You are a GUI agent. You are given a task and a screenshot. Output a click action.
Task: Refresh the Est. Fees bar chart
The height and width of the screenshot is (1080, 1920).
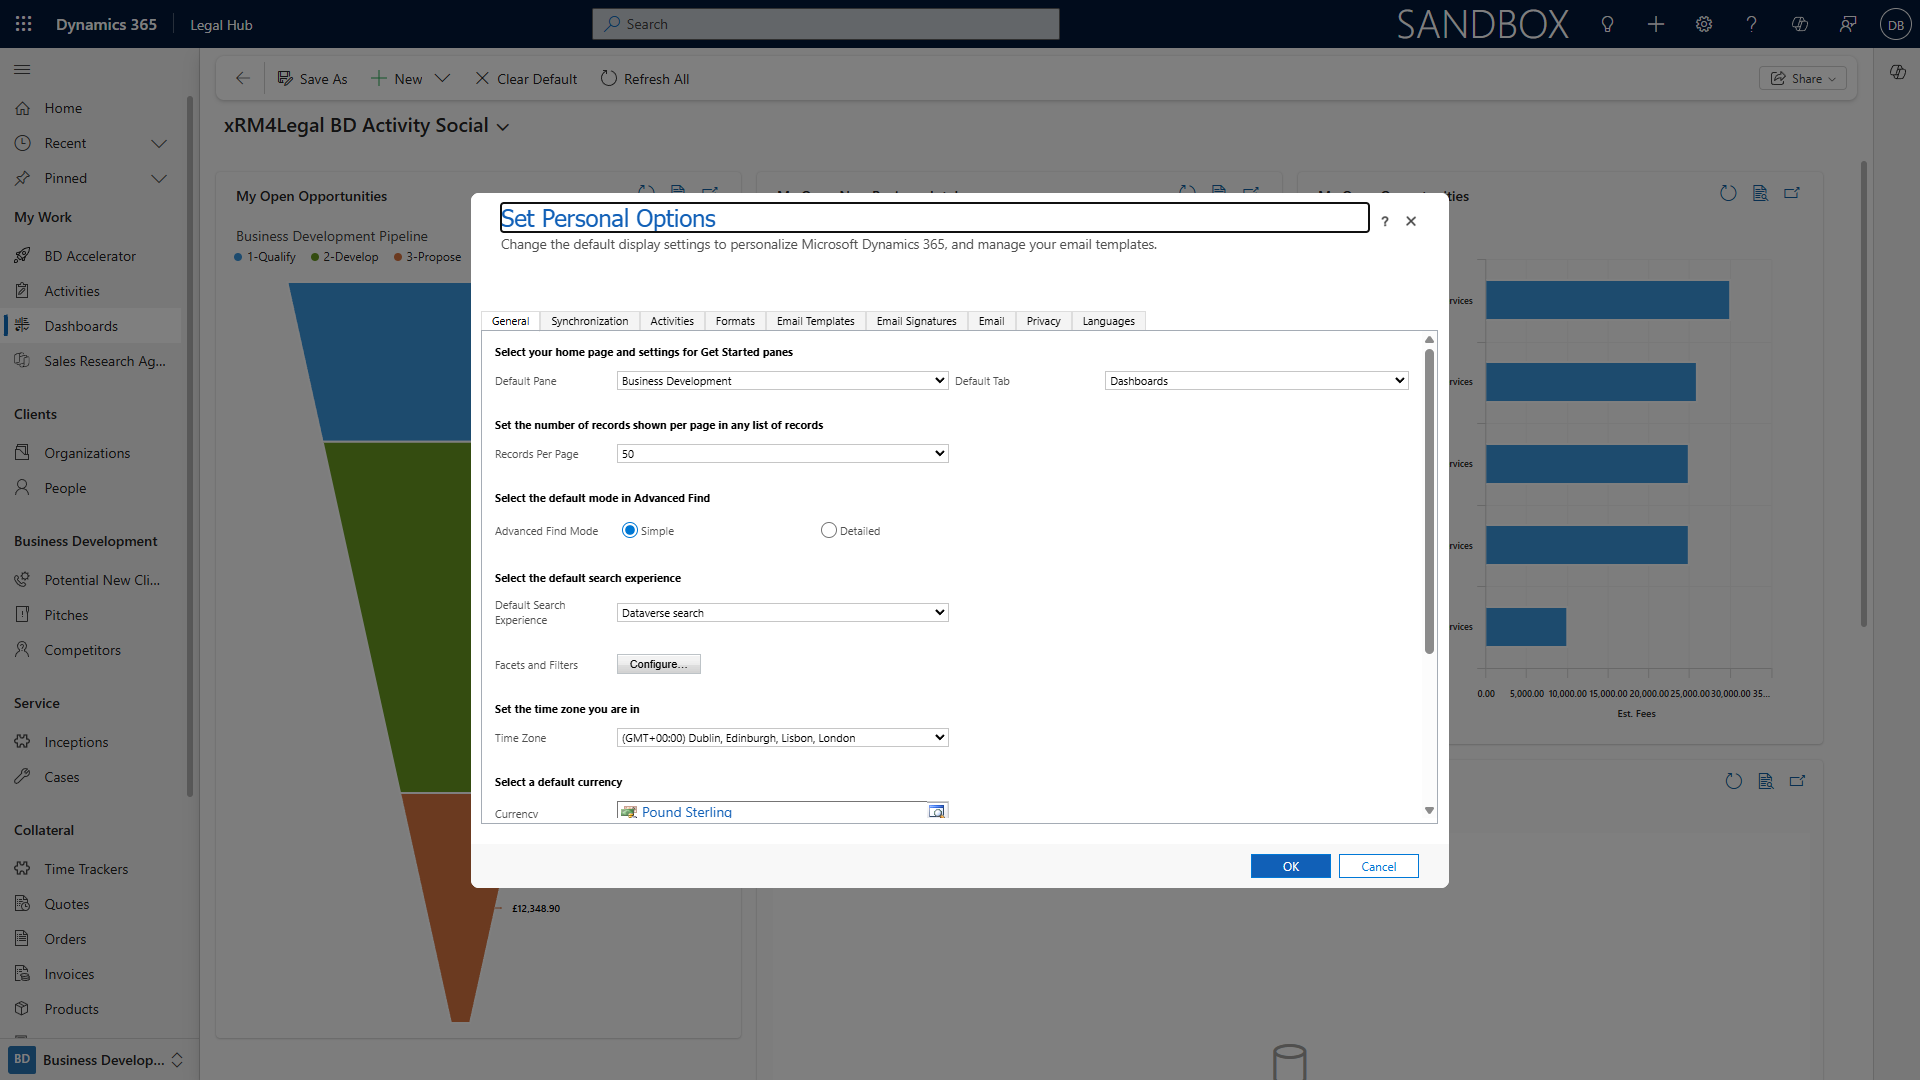[1728, 193]
